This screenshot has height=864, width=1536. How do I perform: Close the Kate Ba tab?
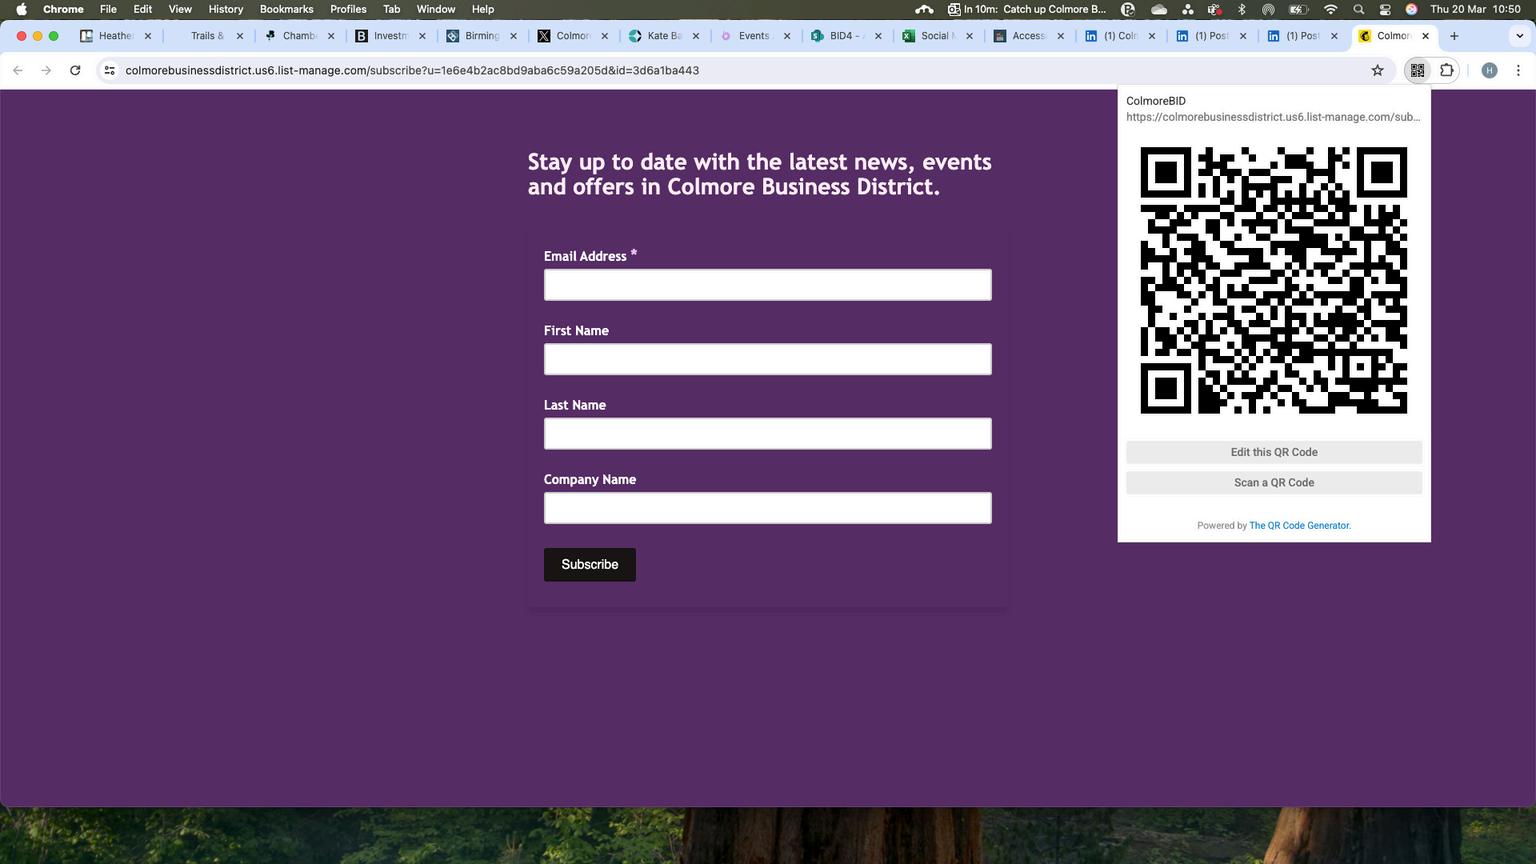coord(696,36)
